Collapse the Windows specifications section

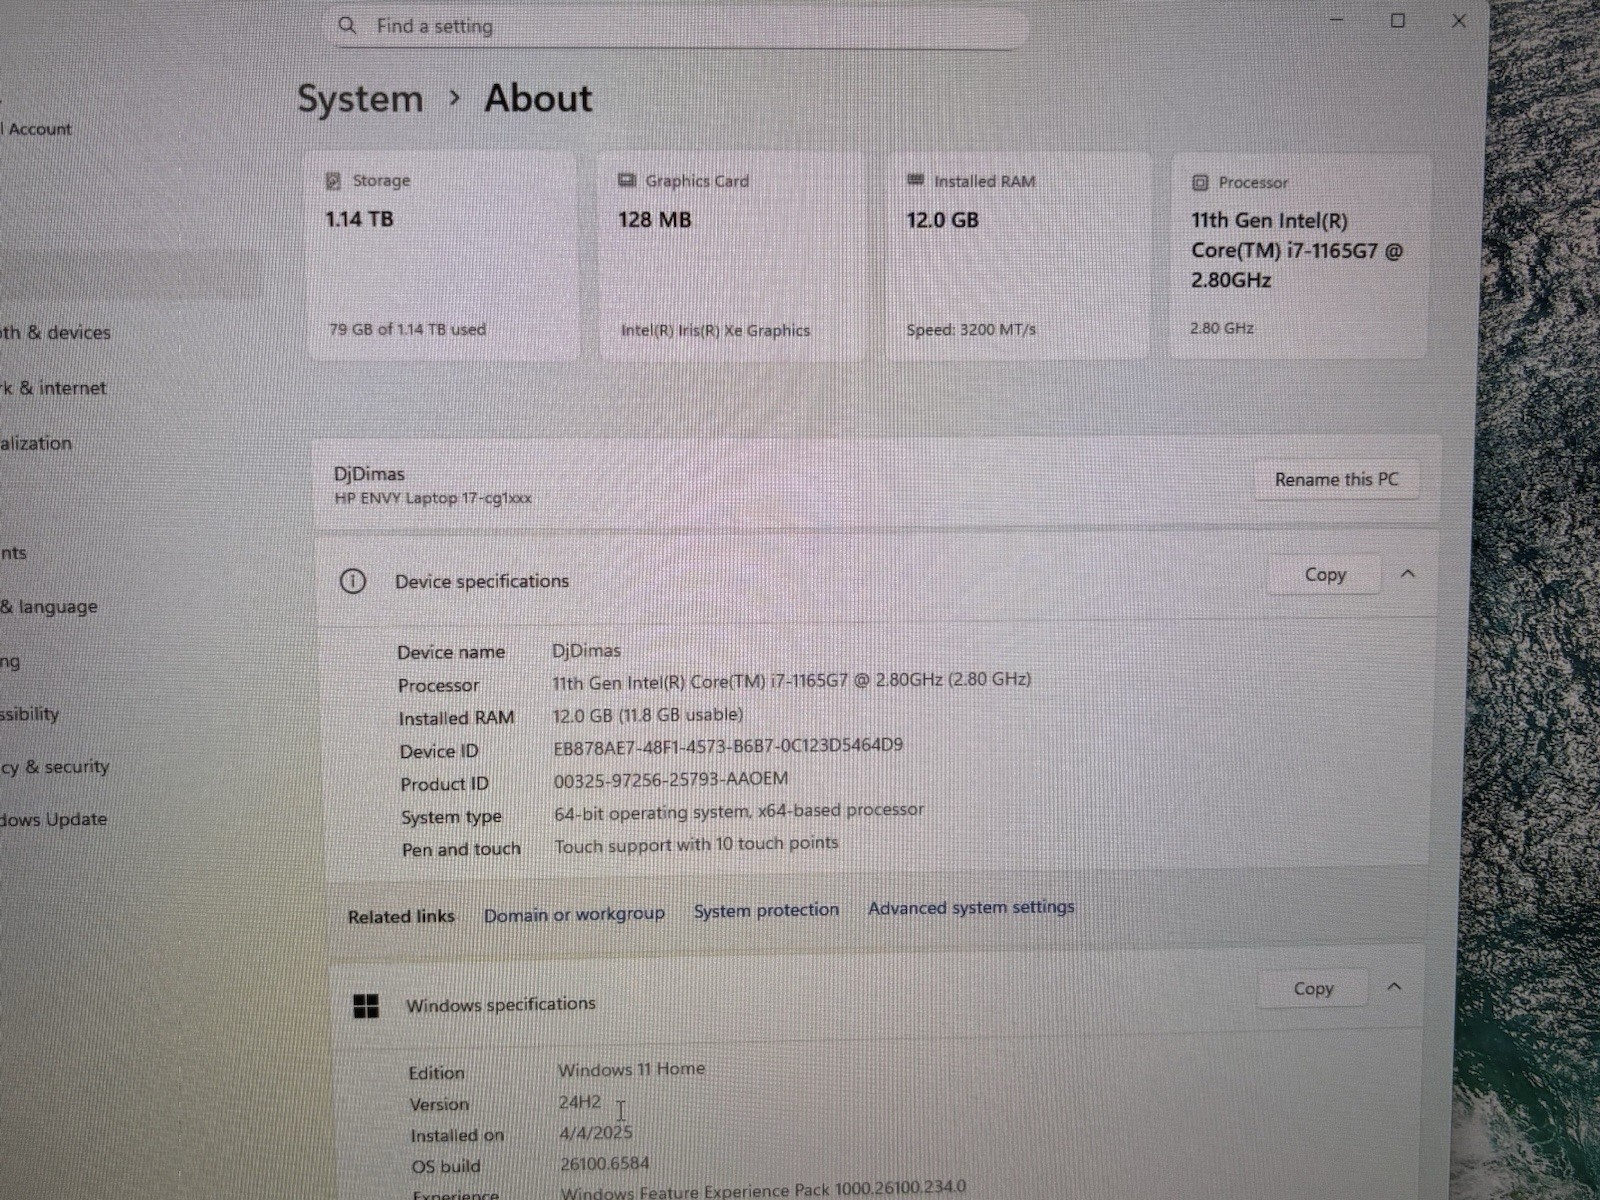(x=1394, y=987)
